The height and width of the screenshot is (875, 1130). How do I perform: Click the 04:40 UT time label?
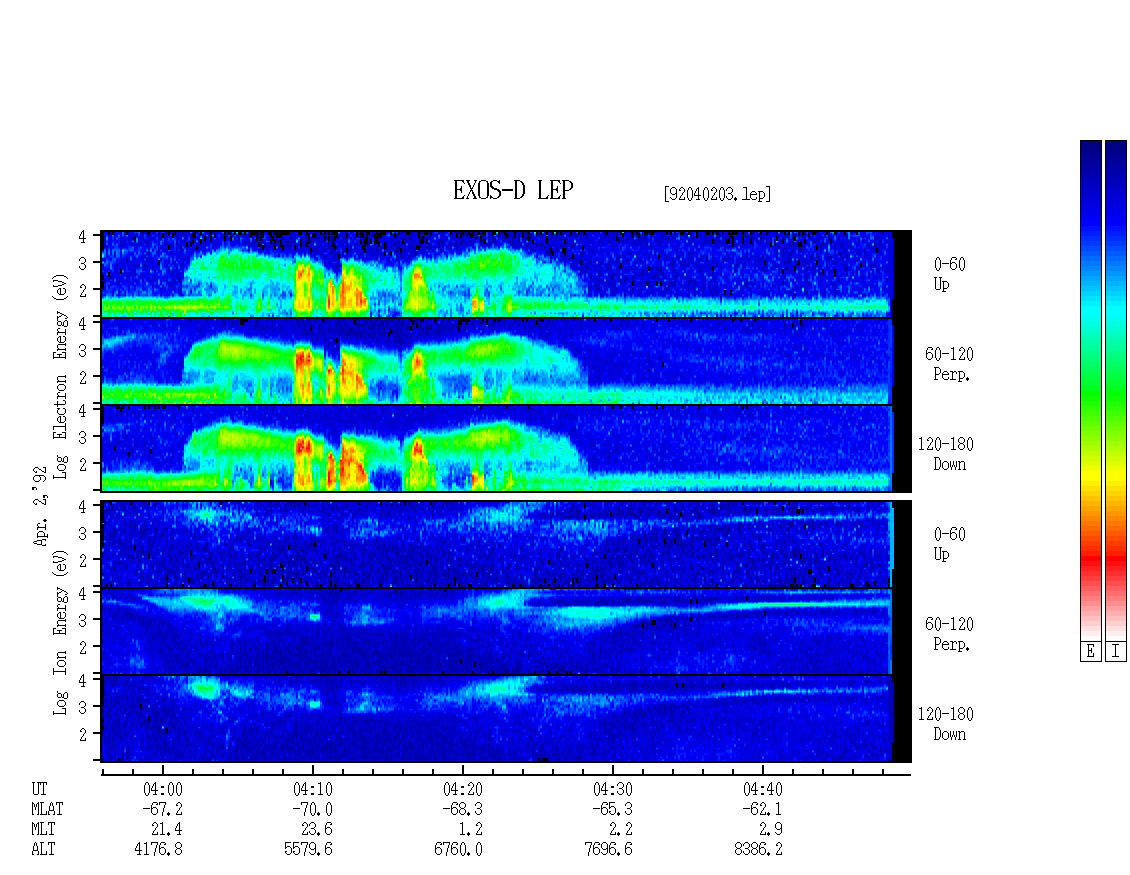coord(762,789)
